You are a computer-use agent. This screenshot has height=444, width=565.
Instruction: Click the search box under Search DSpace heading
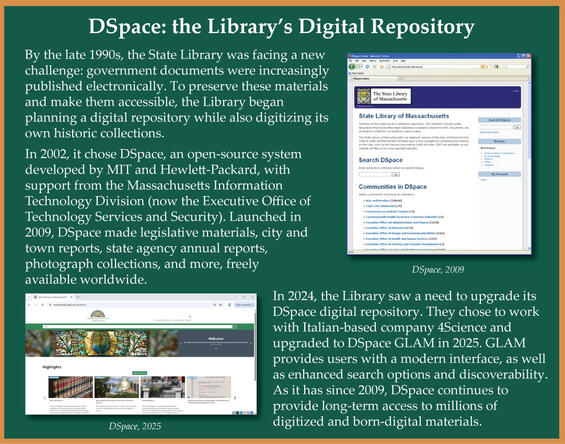[375, 174]
